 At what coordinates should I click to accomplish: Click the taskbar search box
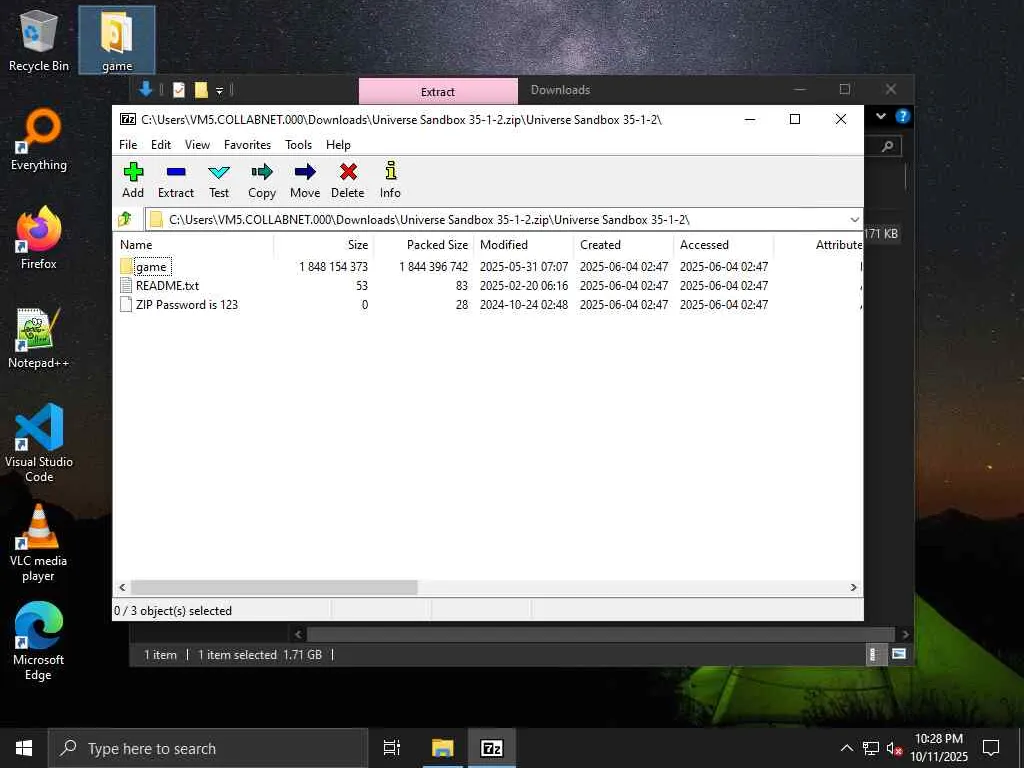point(208,748)
